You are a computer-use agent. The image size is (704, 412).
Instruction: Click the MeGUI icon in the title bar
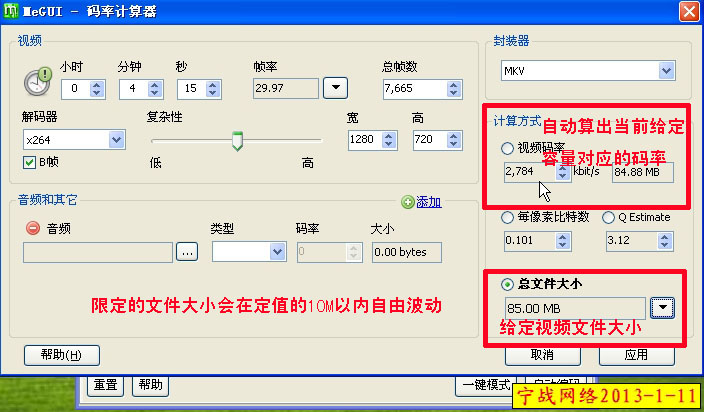(x=11, y=11)
